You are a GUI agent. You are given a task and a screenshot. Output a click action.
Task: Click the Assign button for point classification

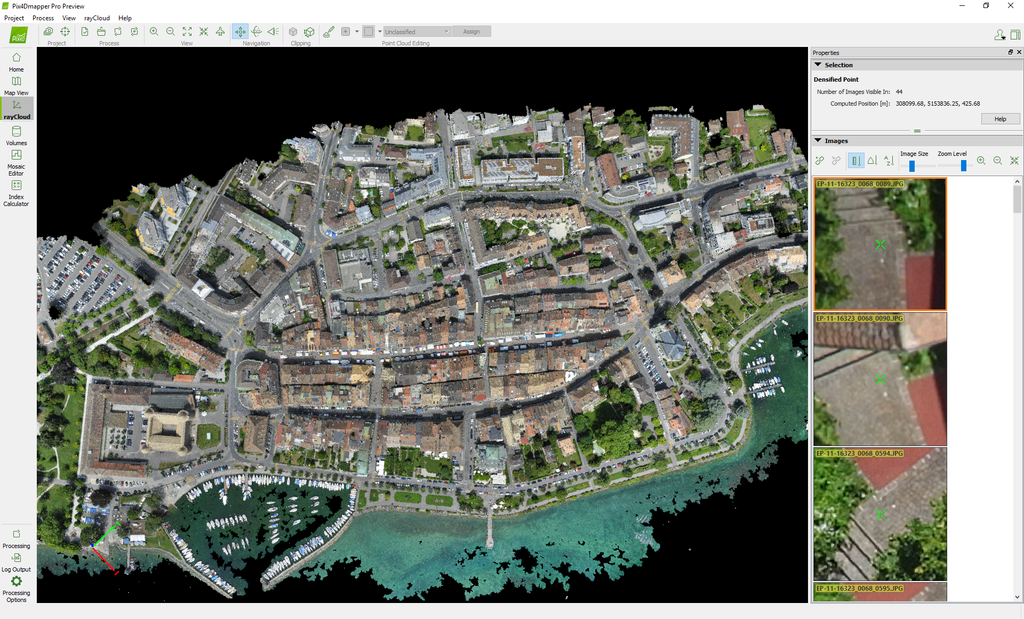[x=470, y=31]
